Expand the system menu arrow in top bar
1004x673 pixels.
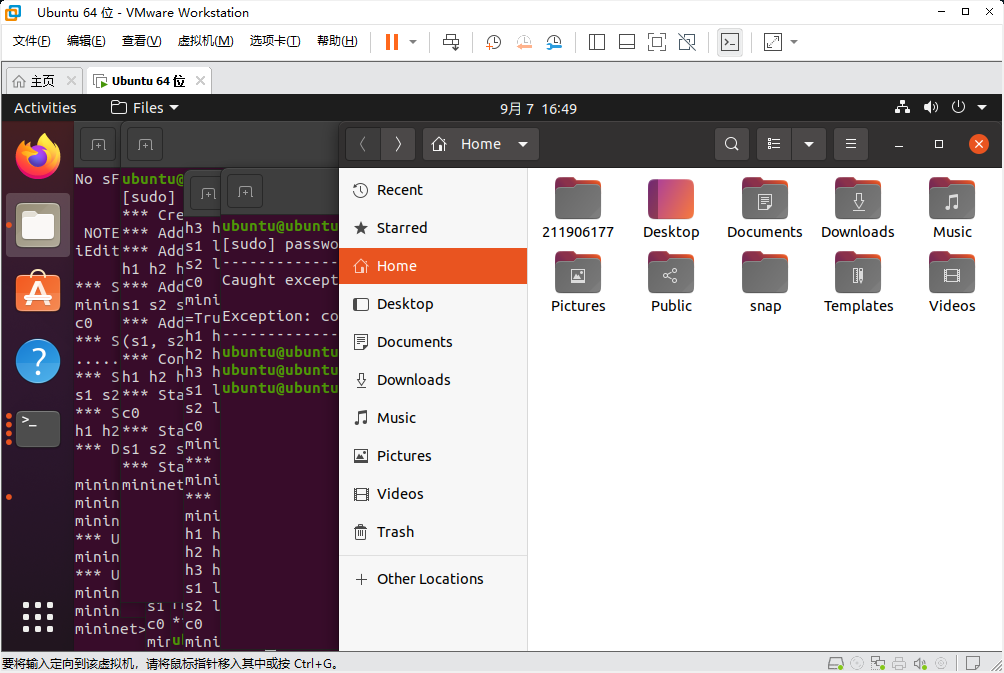pos(982,108)
